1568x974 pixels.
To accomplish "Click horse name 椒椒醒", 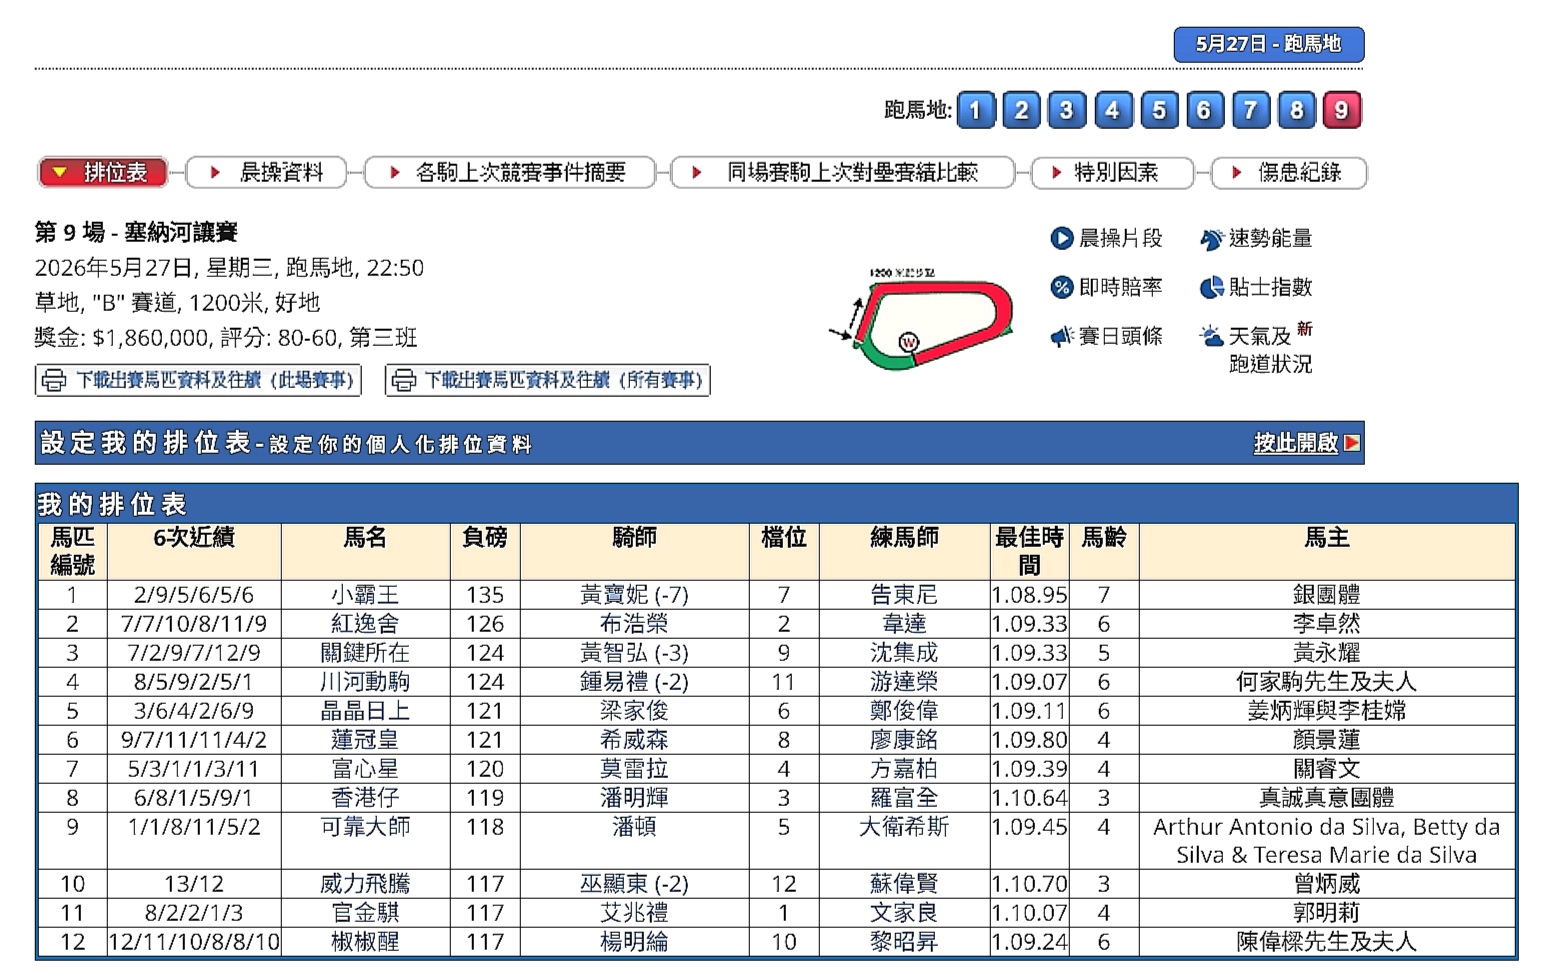I will [x=365, y=942].
